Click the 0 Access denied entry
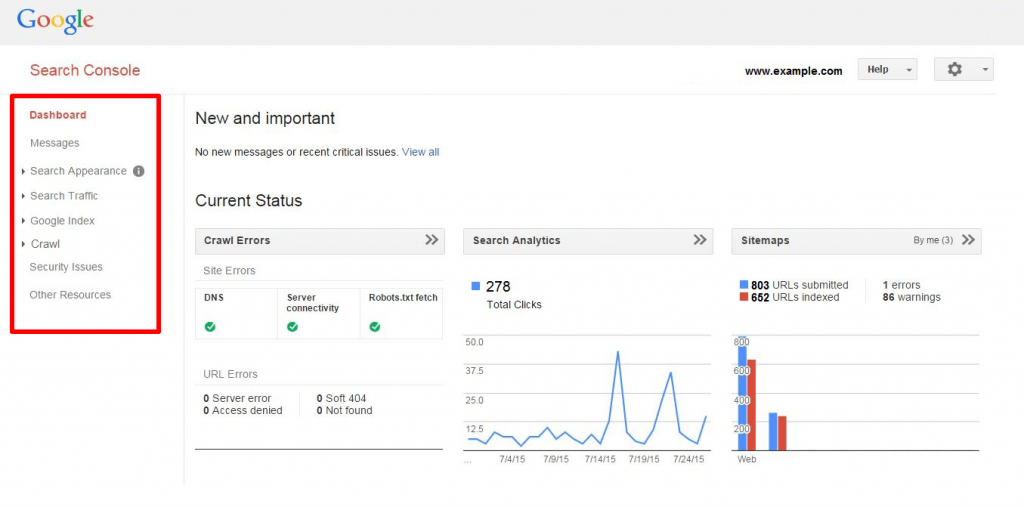Screen dimensions: 1024x507 (x=243, y=410)
